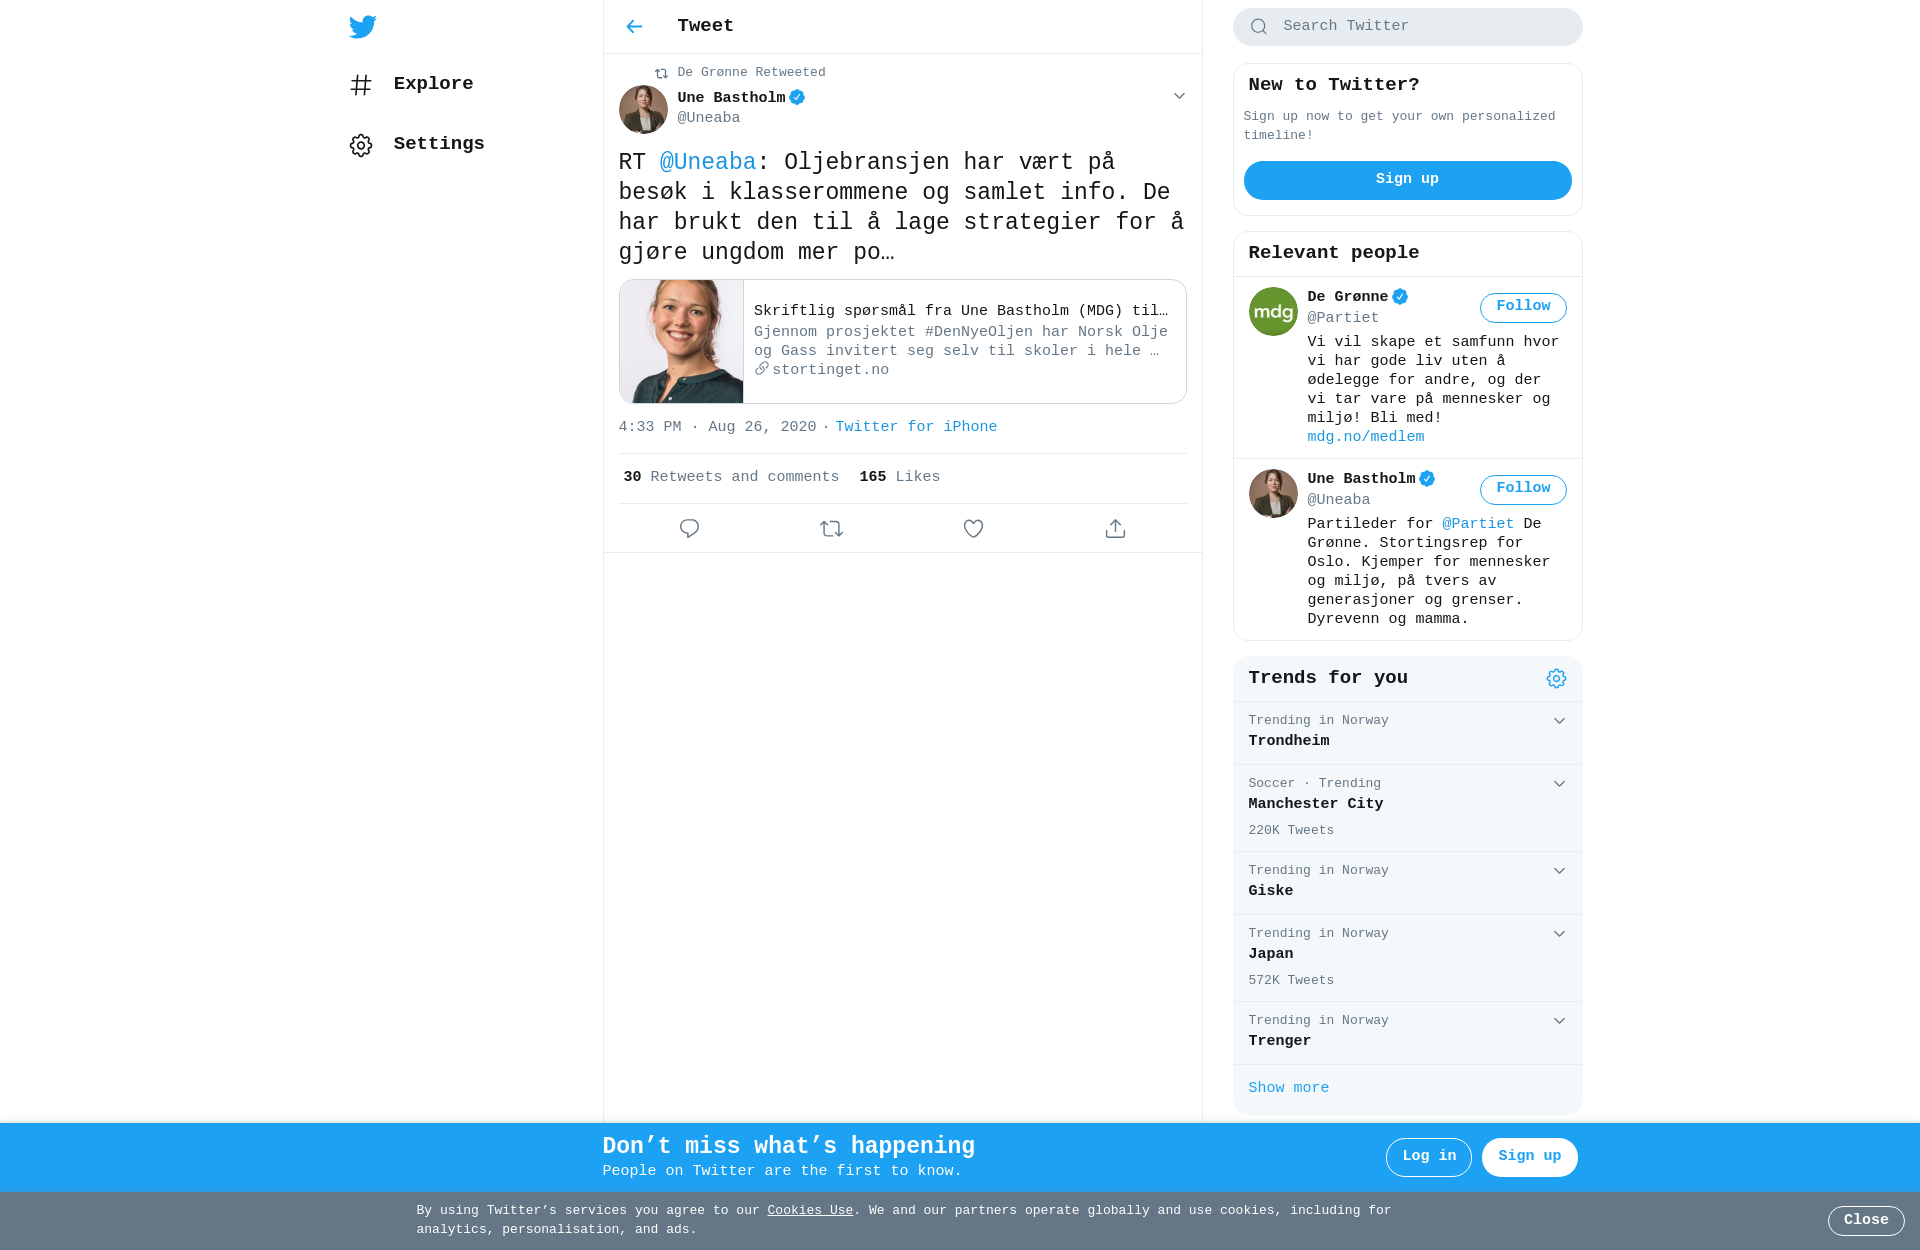This screenshot has height=1250, width=1920.
Task: Click Log in on bottom banner
Action: [x=1429, y=1157]
